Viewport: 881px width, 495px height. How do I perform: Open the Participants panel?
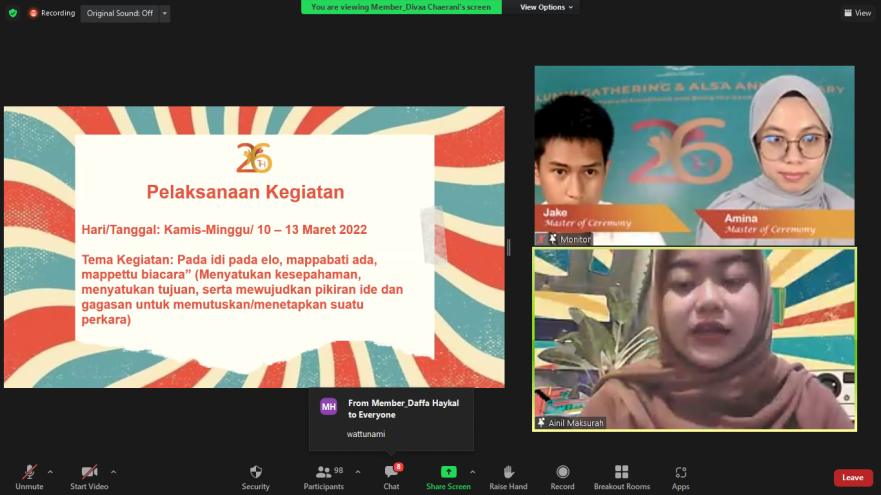click(x=324, y=477)
